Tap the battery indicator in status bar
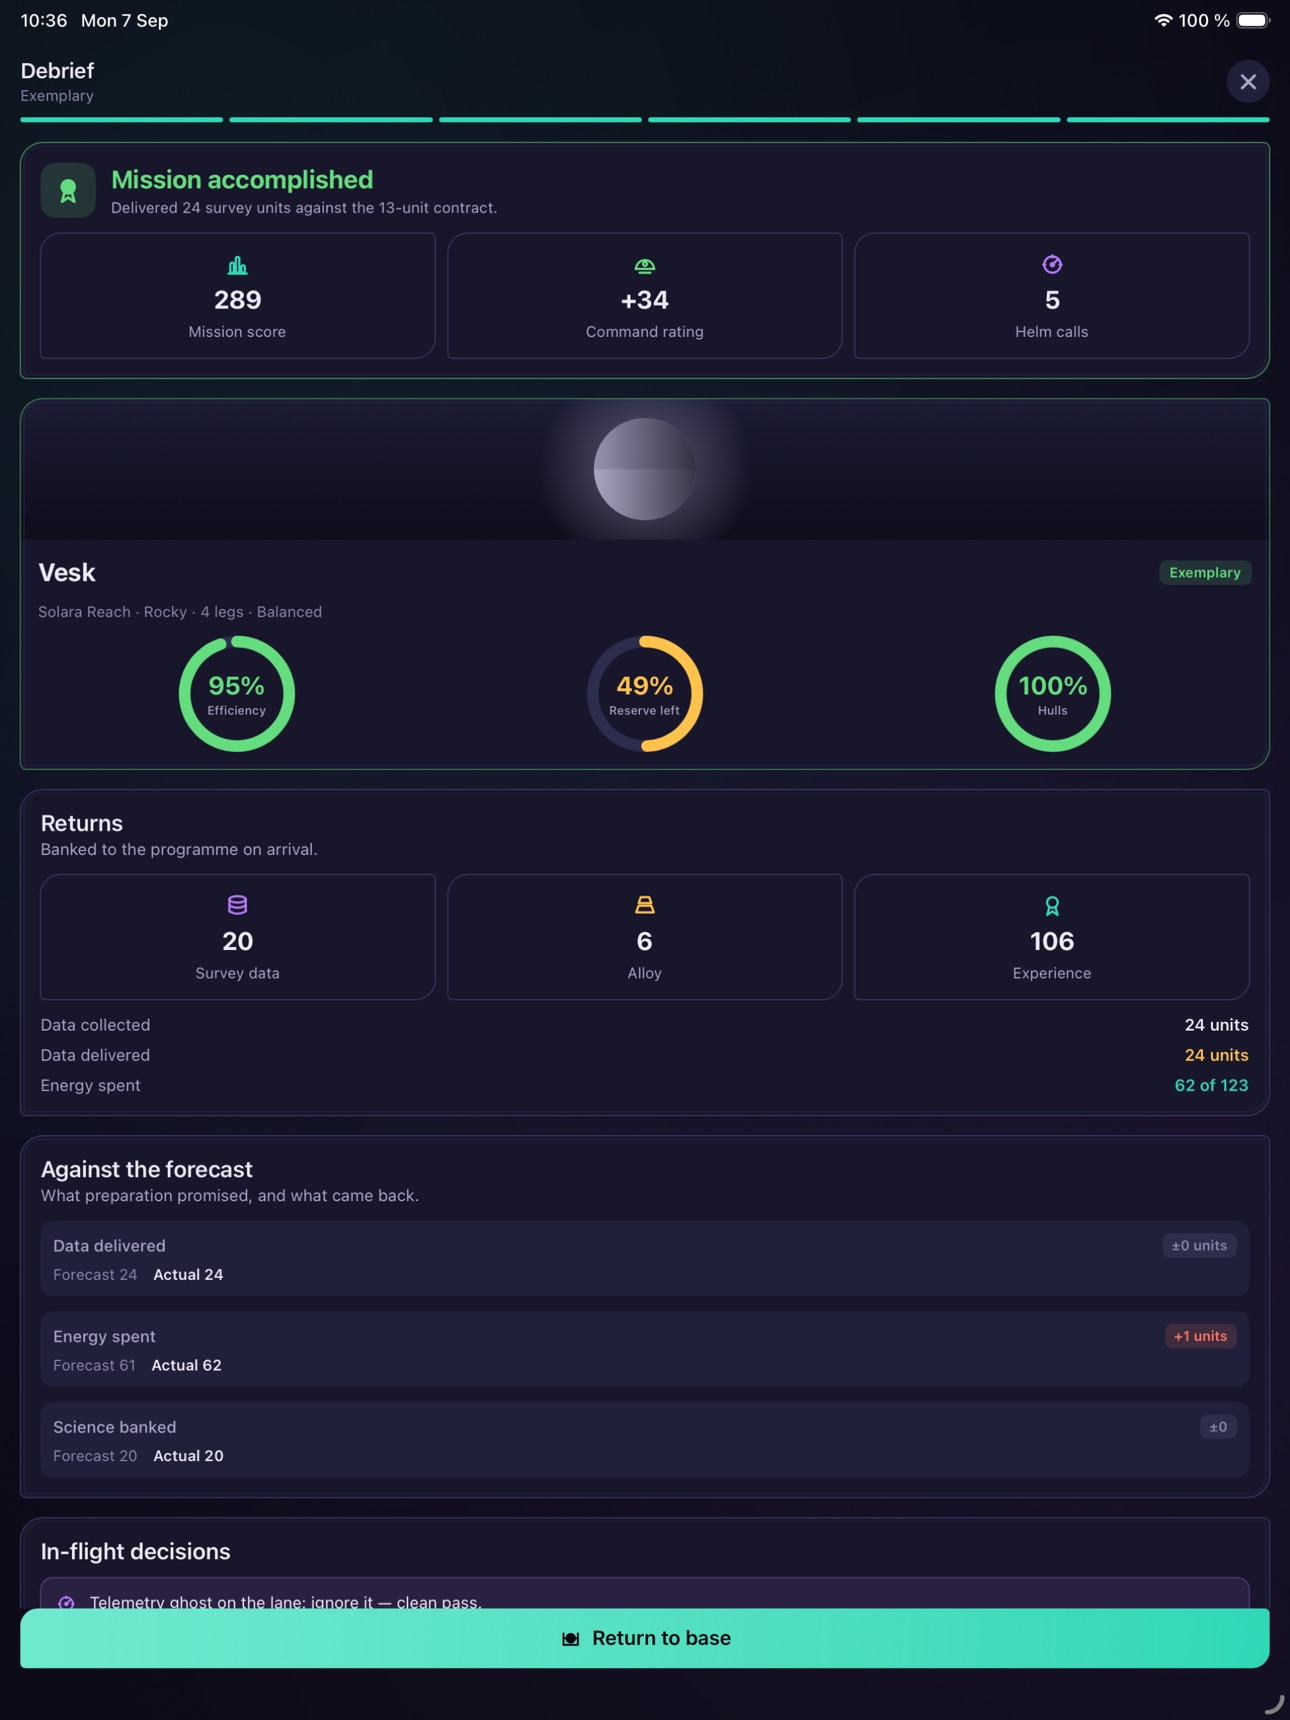 pyautogui.click(x=1253, y=20)
